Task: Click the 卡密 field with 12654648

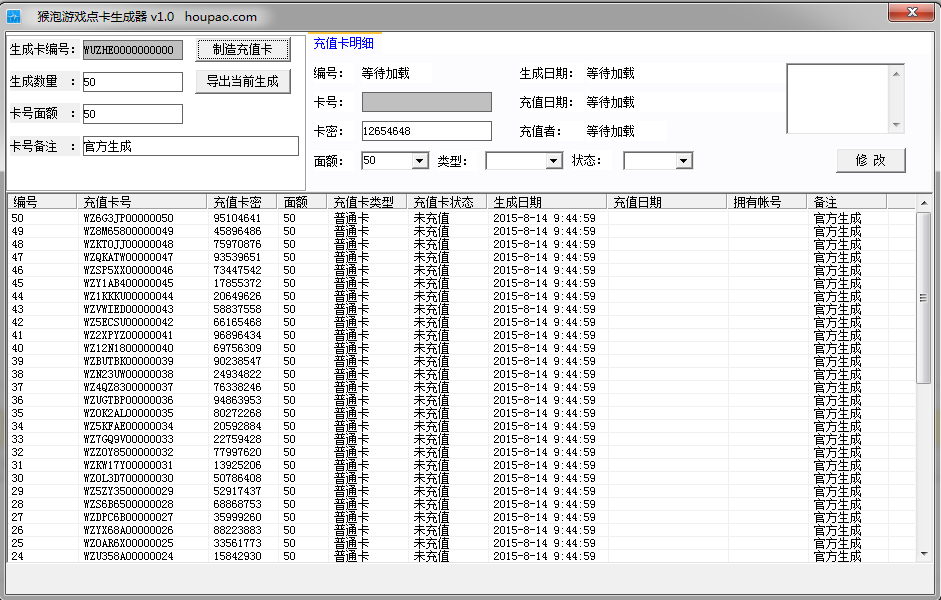Action: pyautogui.click(x=427, y=131)
